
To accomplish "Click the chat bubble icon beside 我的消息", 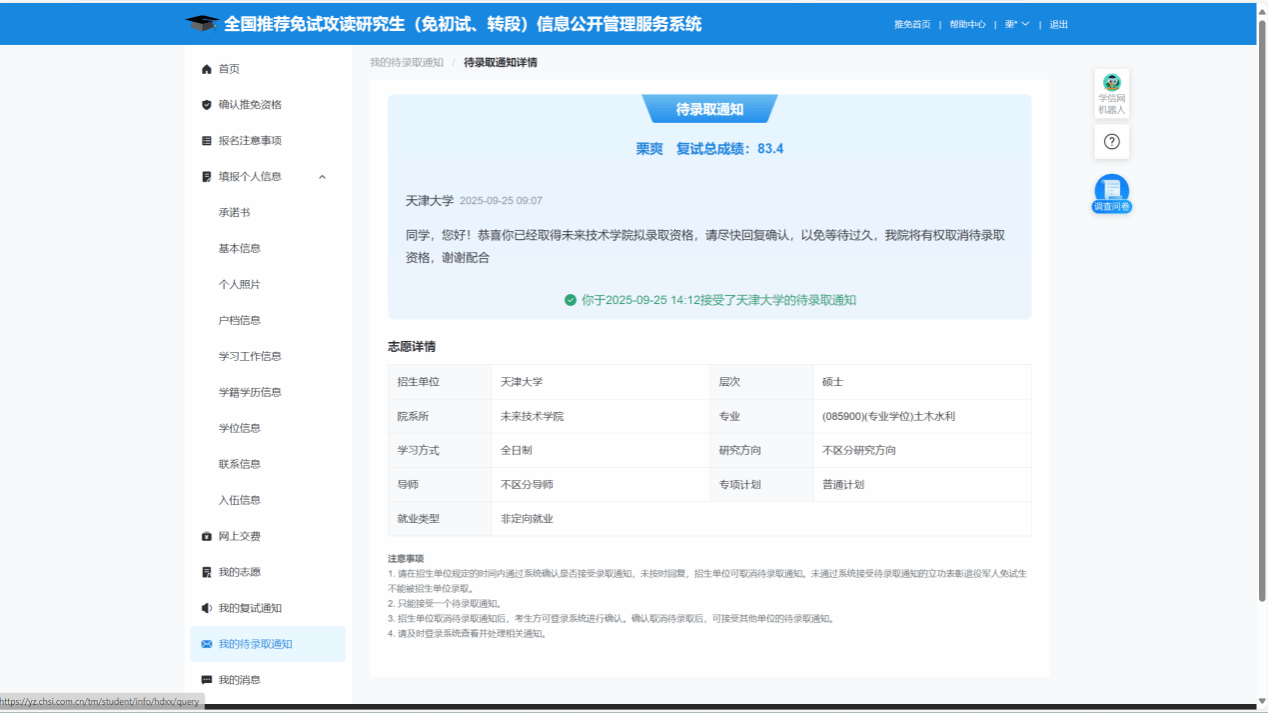I will (x=207, y=680).
